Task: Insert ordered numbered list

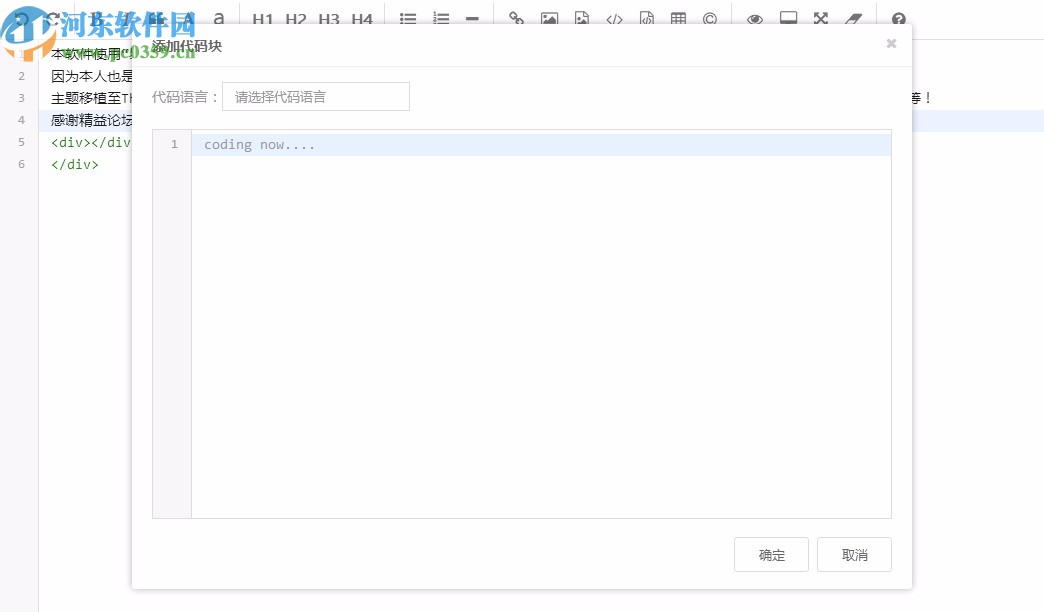Action: 441,19
